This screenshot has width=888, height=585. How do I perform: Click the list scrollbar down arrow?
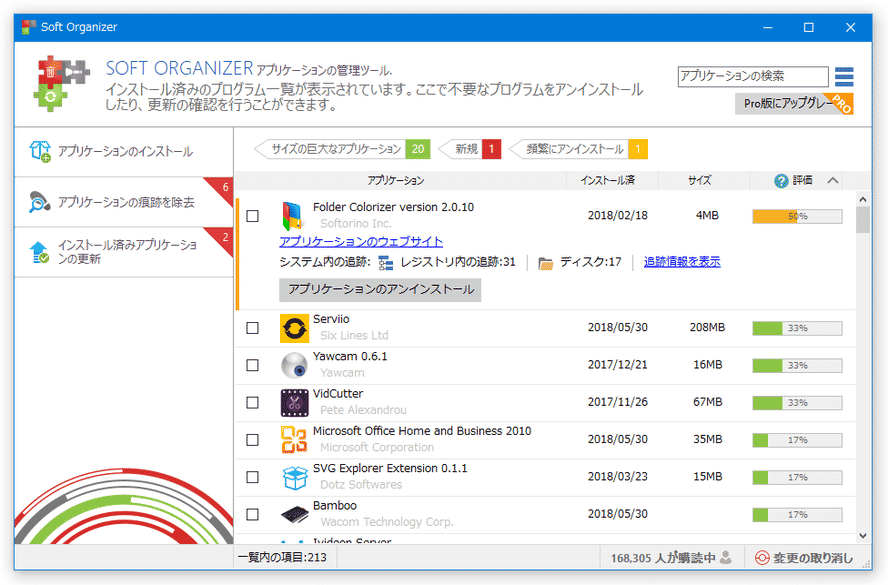pos(863,535)
